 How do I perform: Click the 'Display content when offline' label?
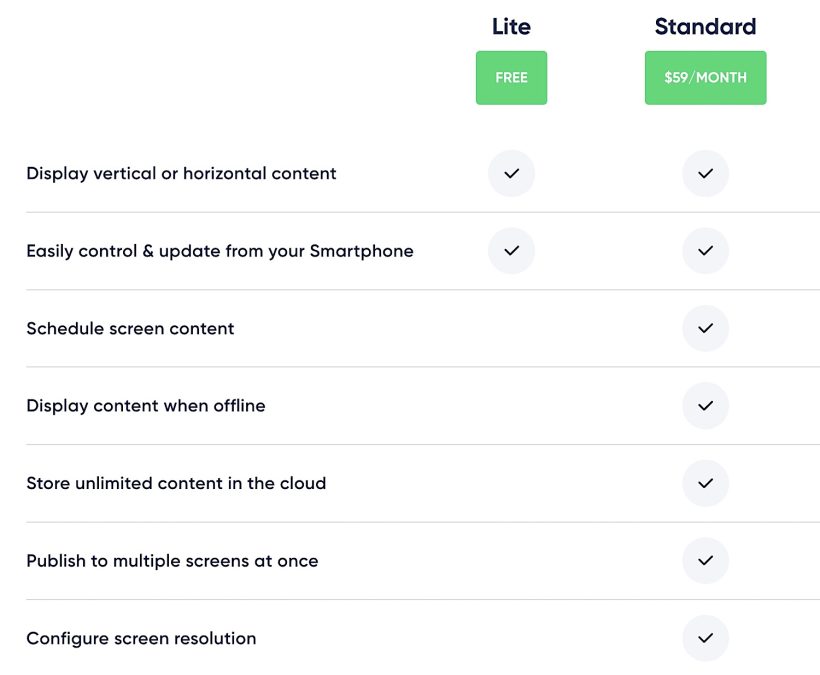click(145, 406)
